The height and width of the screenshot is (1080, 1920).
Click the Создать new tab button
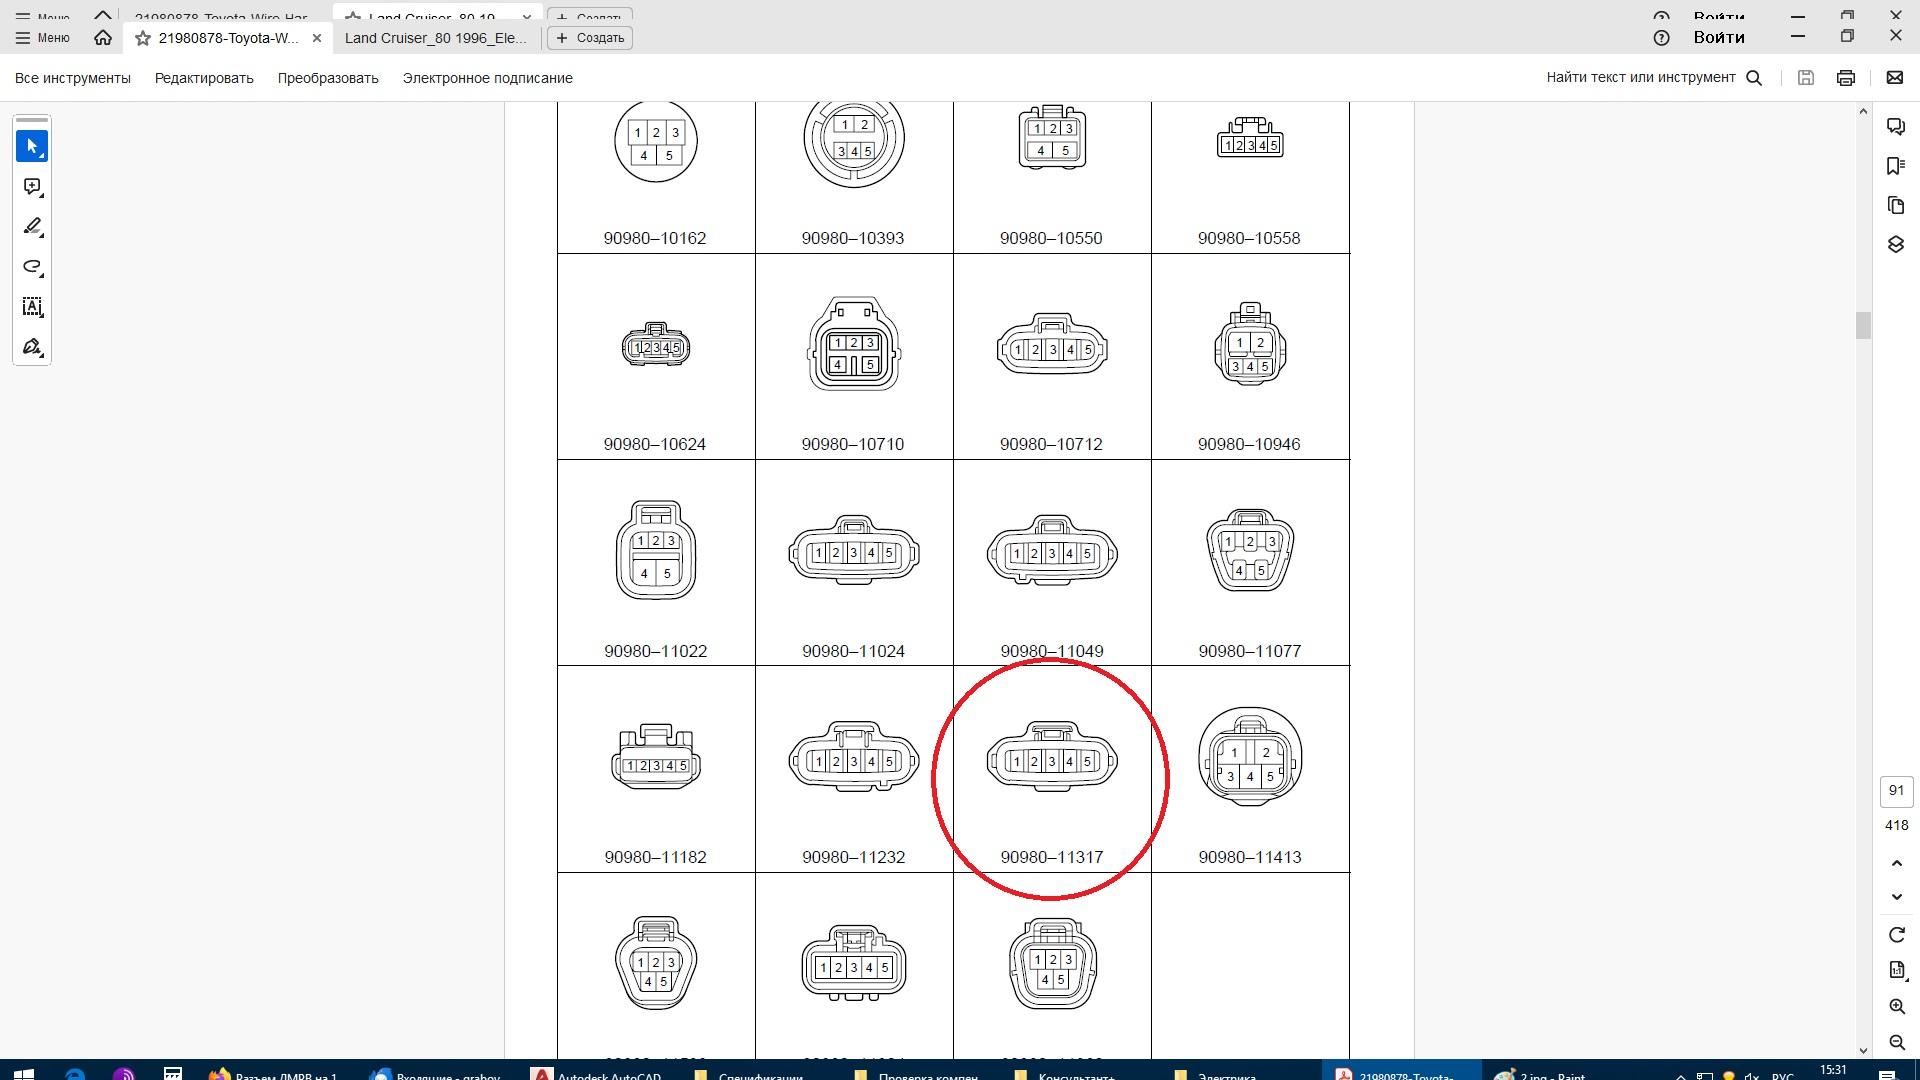pyautogui.click(x=590, y=38)
